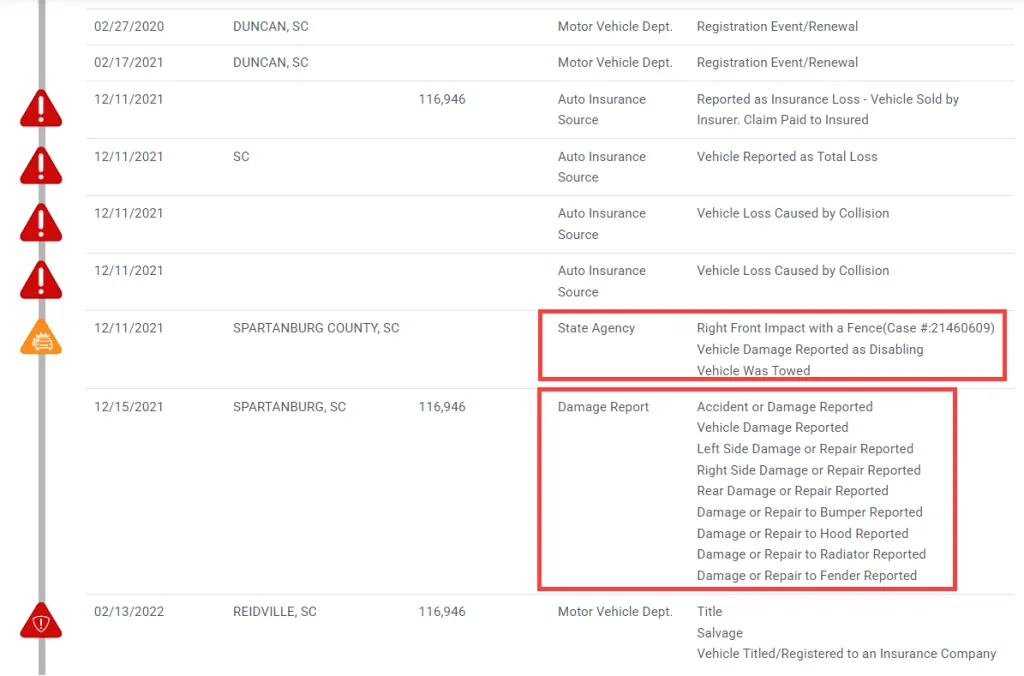Click "DUNCAN, SC" in the 02/17/2021 row

coord(270,63)
